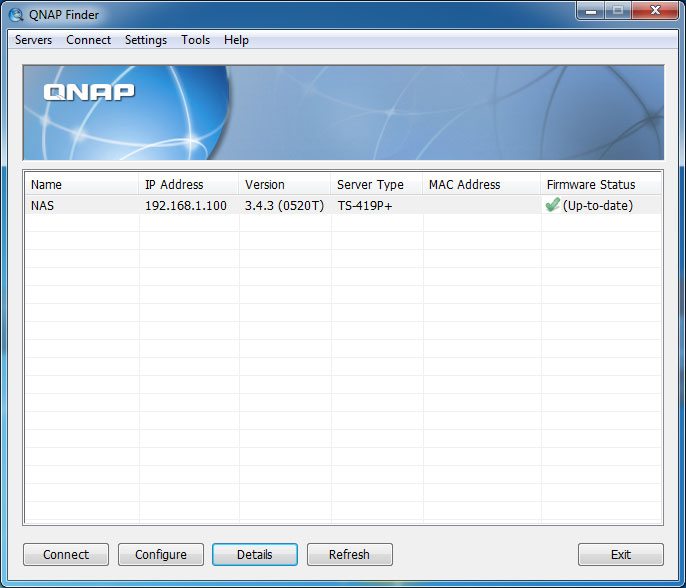Open the Settings menu

[x=146, y=40]
